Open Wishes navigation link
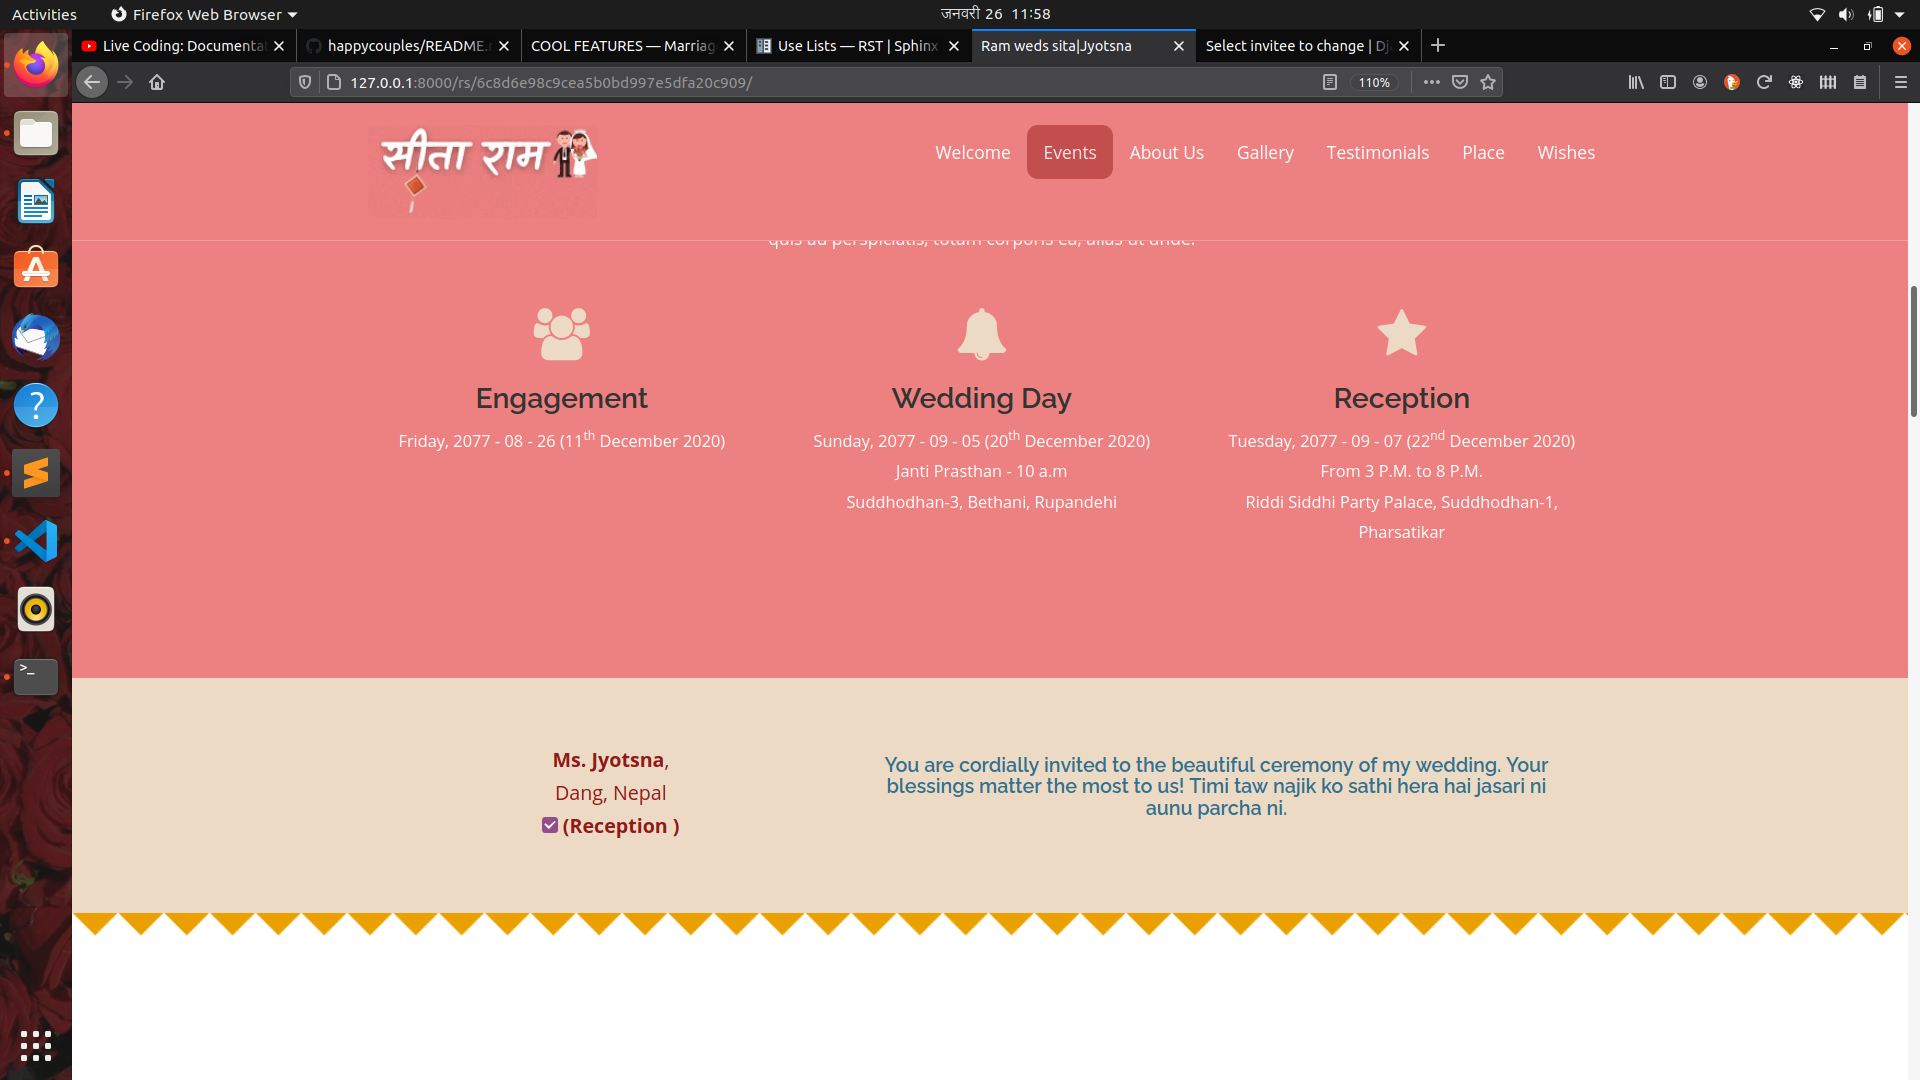This screenshot has width=1920, height=1080. (x=1566, y=153)
